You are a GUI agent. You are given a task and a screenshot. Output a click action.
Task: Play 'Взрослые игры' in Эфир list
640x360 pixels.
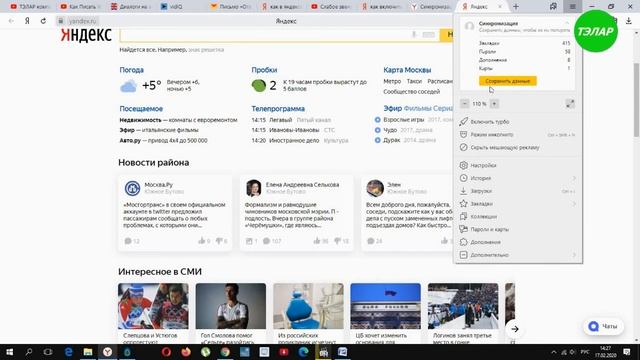click(x=378, y=120)
